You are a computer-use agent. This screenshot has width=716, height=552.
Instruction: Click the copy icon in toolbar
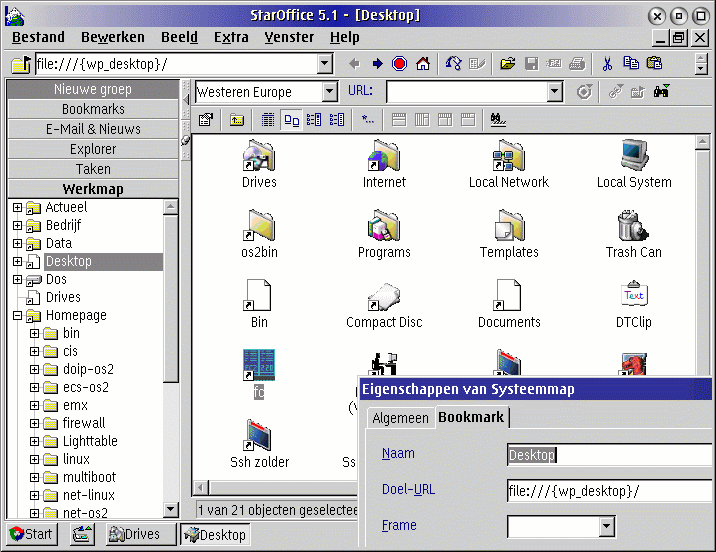coord(631,63)
